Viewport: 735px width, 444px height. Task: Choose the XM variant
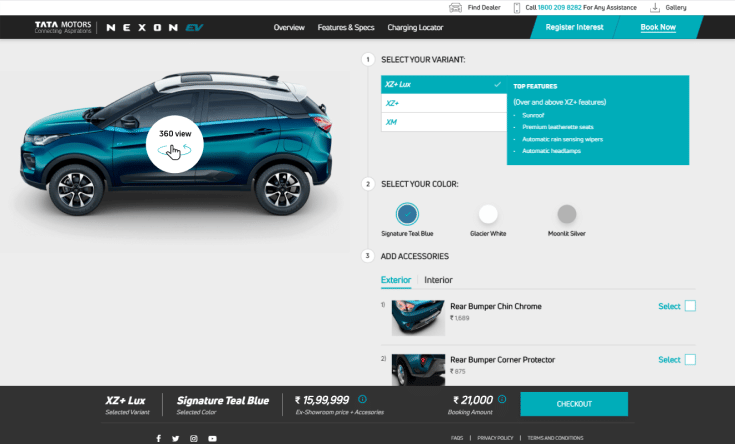(x=444, y=122)
